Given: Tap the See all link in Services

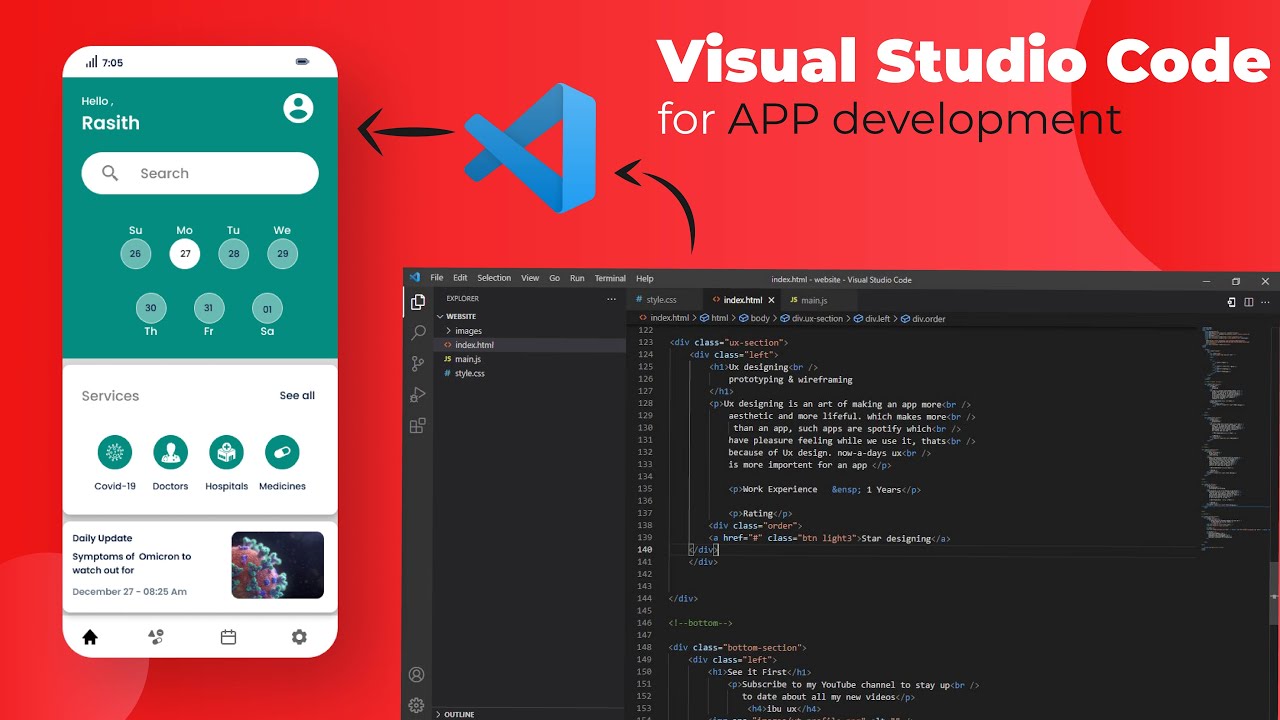Looking at the screenshot, I should pos(297,395).
